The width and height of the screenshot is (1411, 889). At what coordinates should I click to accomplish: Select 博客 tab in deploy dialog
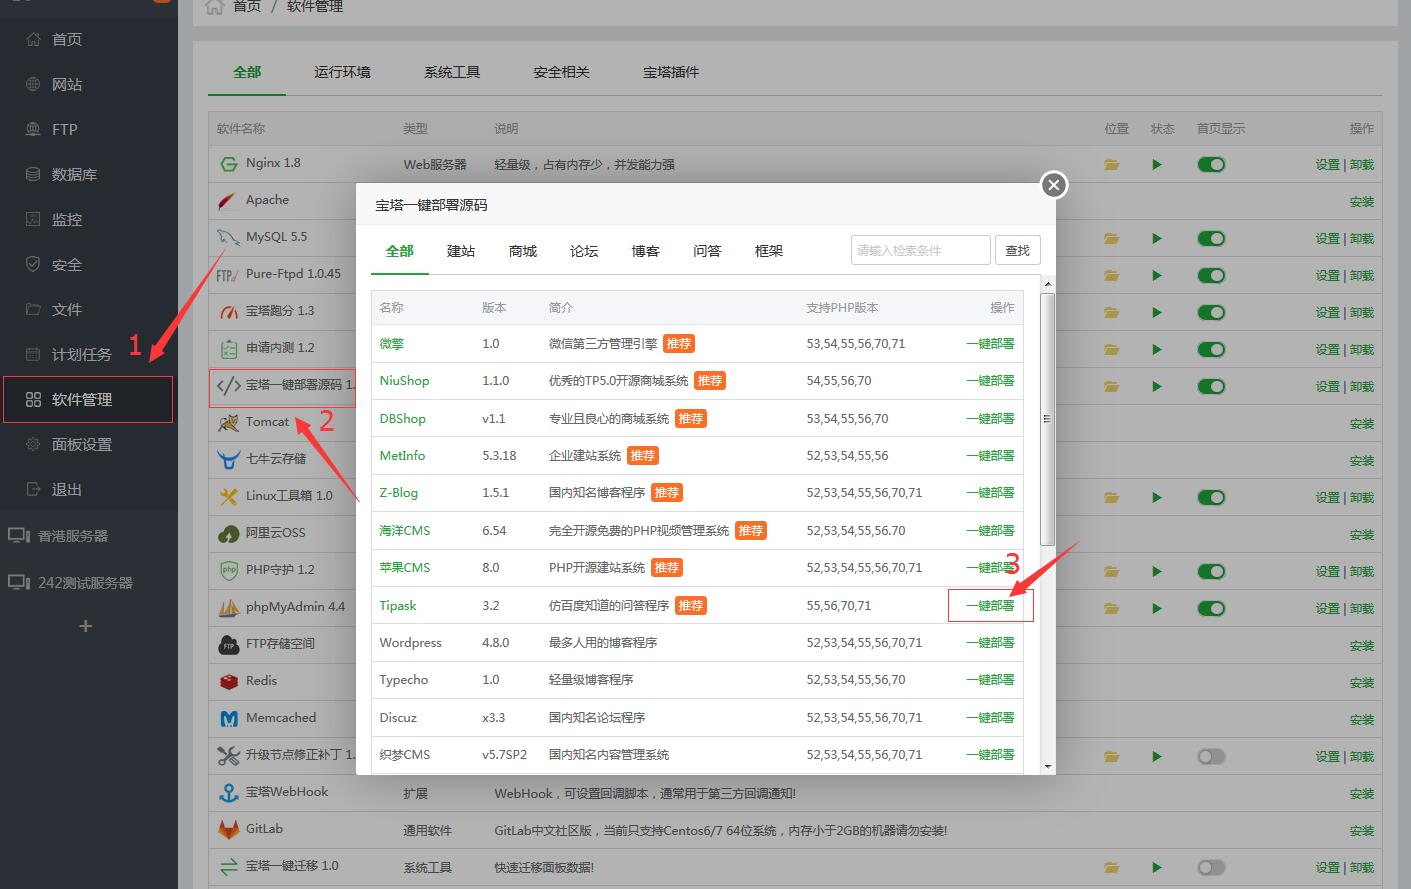click(x=646, y=251)
